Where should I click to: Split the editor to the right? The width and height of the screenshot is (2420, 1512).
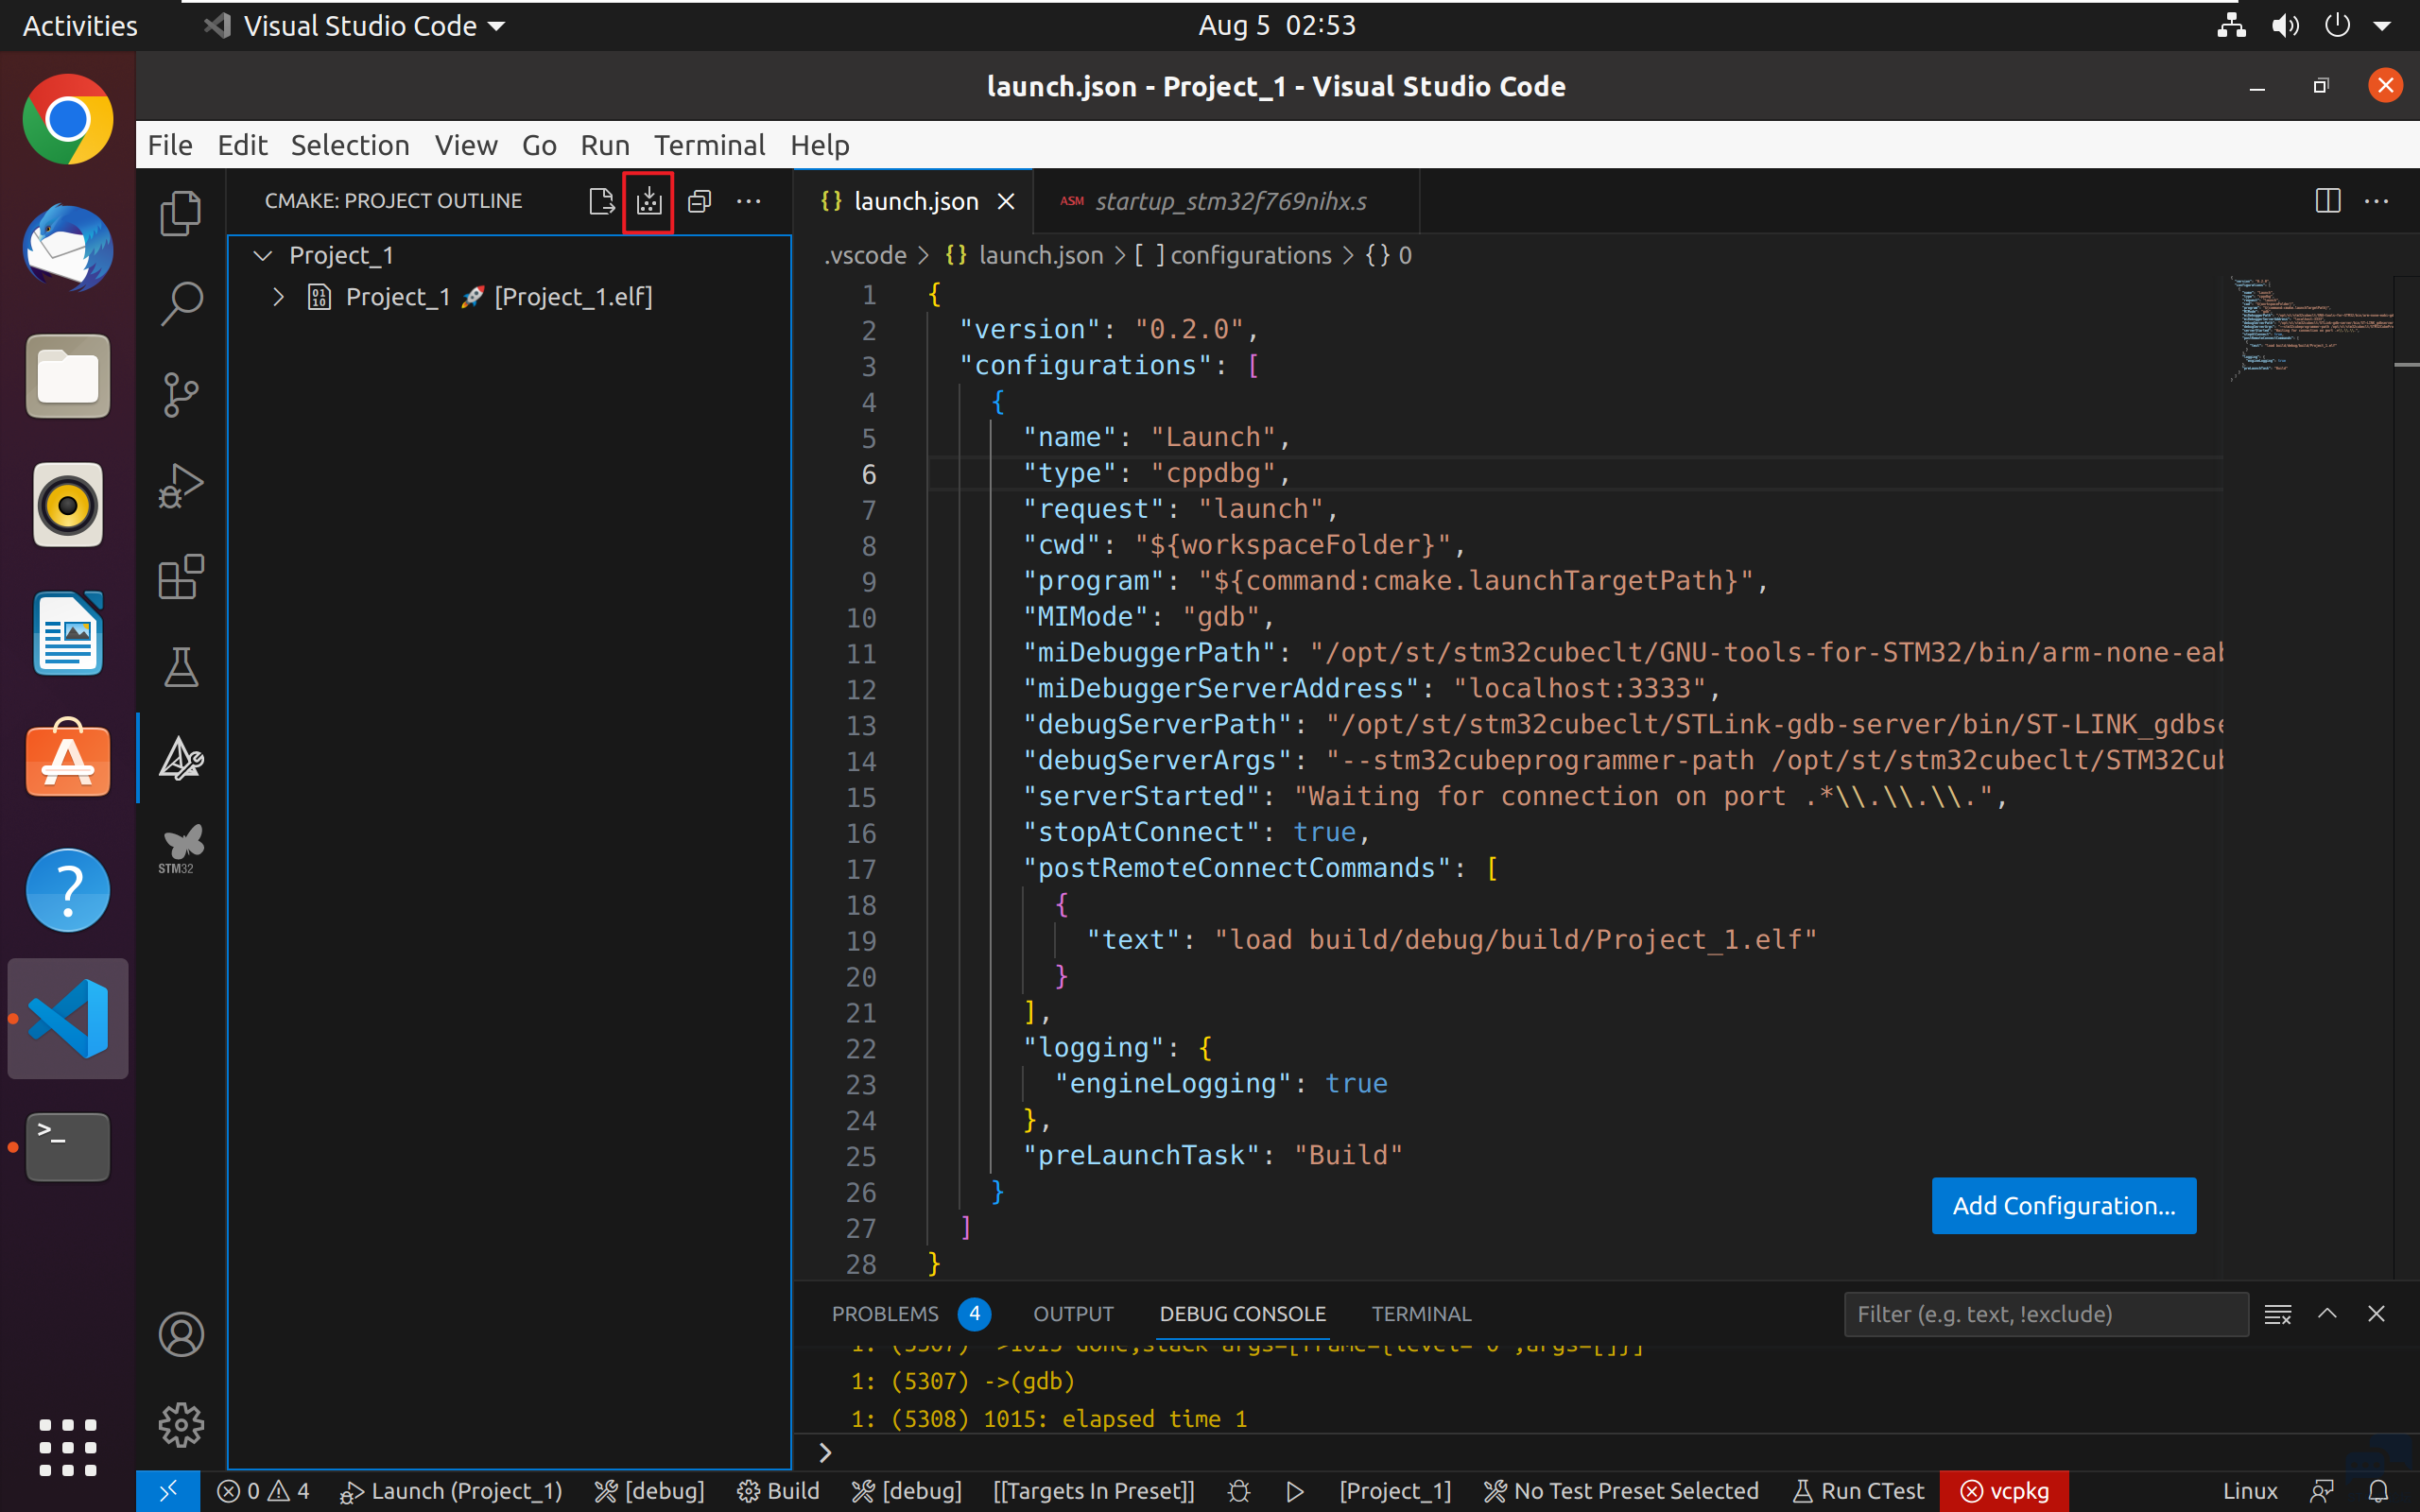2328,201
